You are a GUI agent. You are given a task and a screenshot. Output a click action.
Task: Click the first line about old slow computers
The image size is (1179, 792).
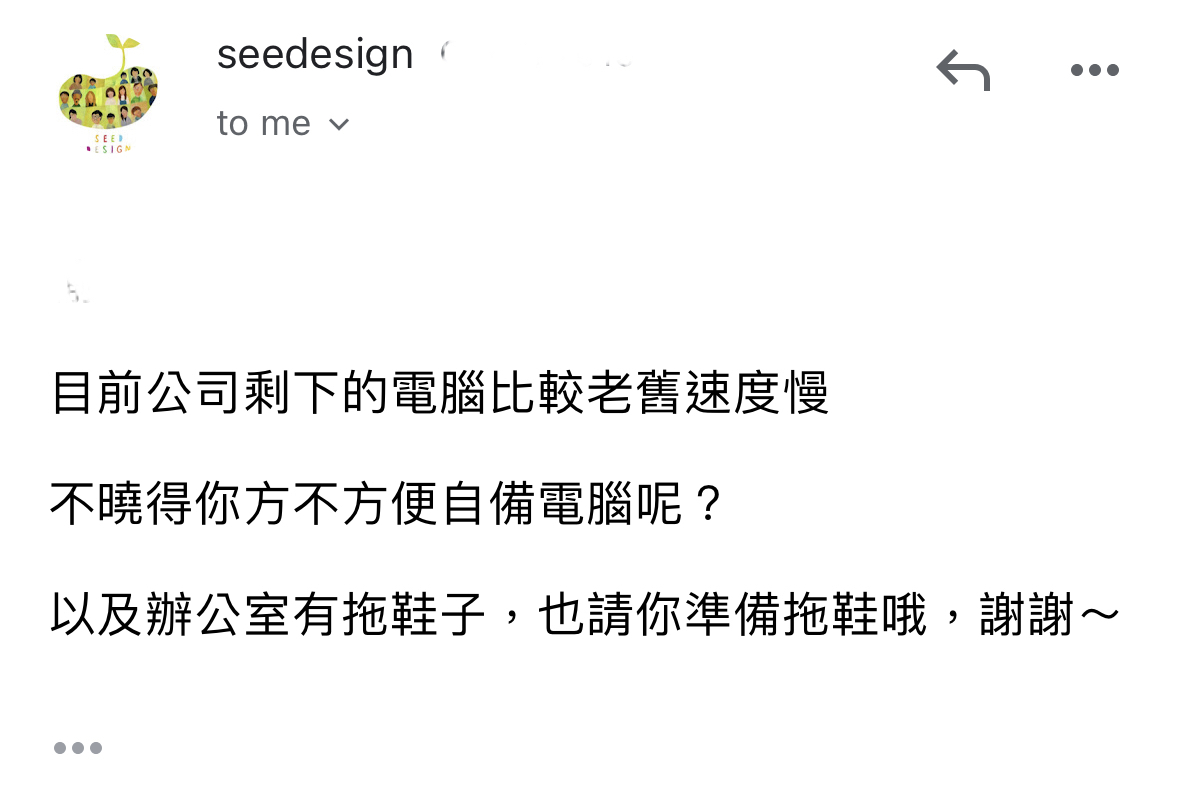pyautogui.click(x=440, y=395)
